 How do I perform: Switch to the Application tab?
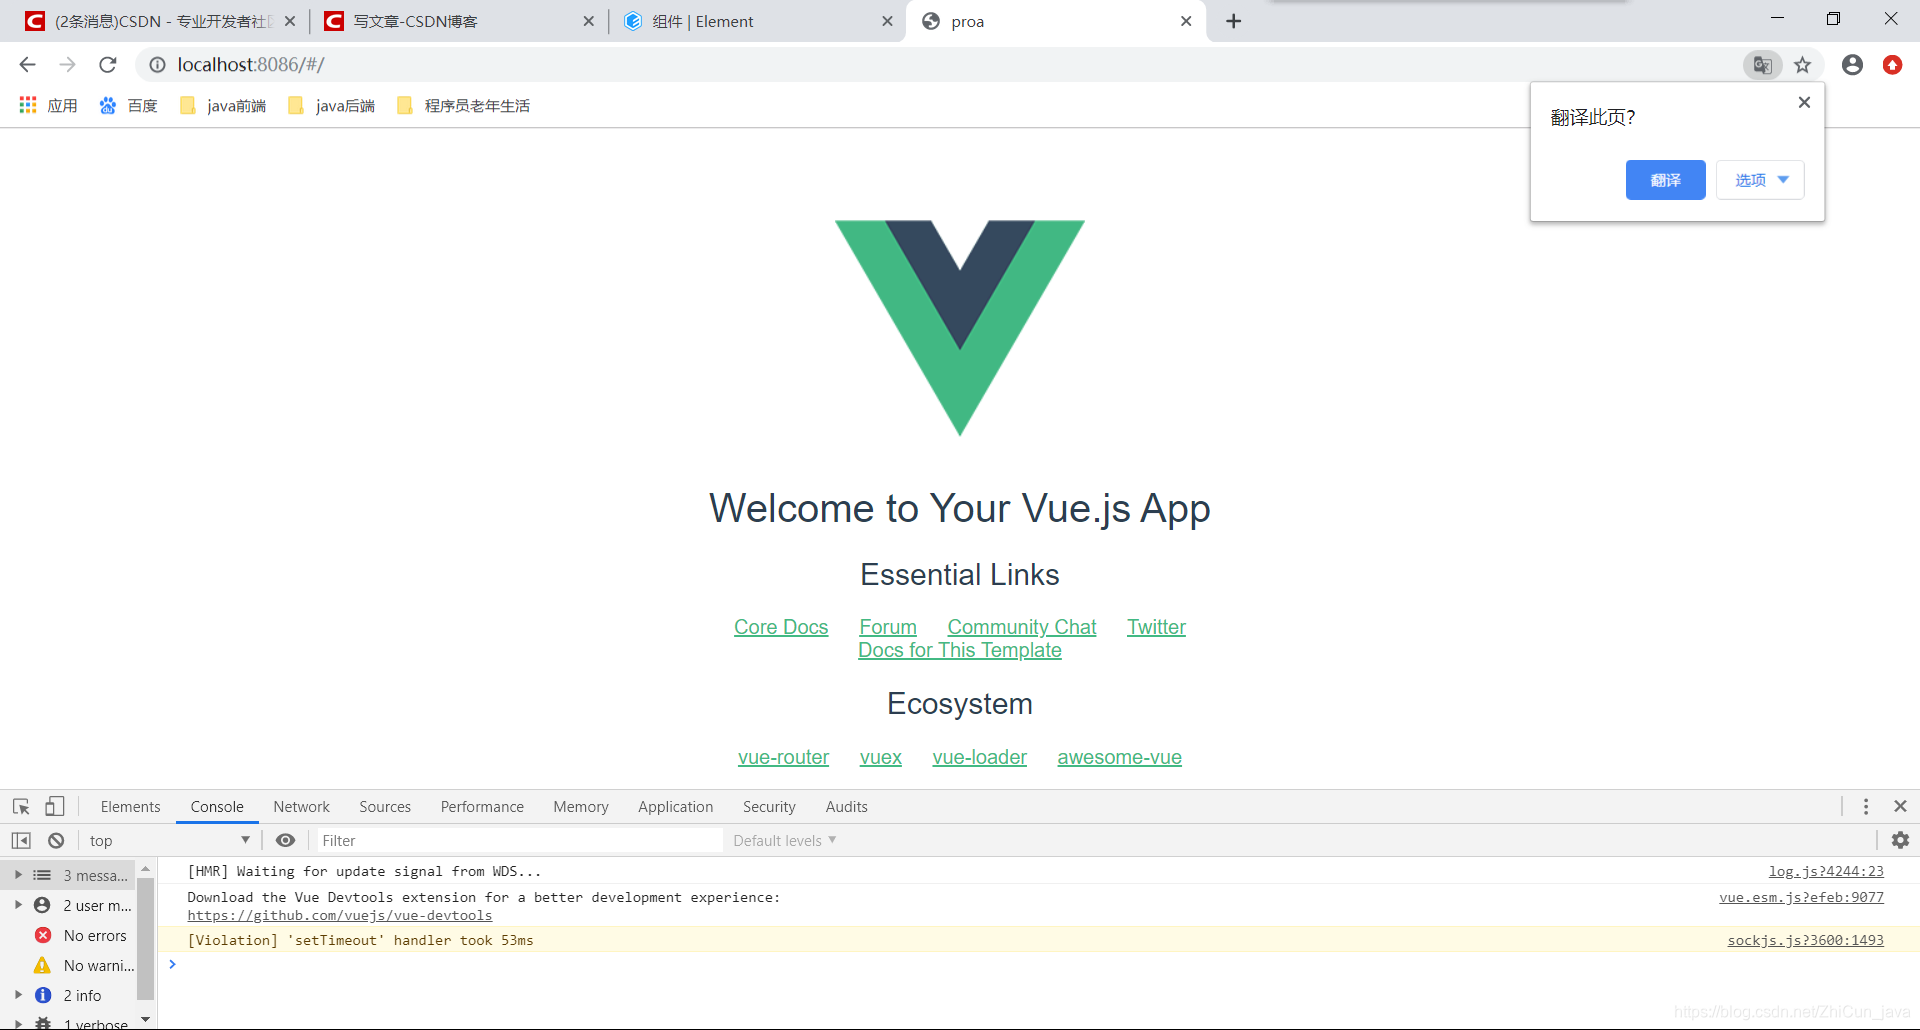676,806
